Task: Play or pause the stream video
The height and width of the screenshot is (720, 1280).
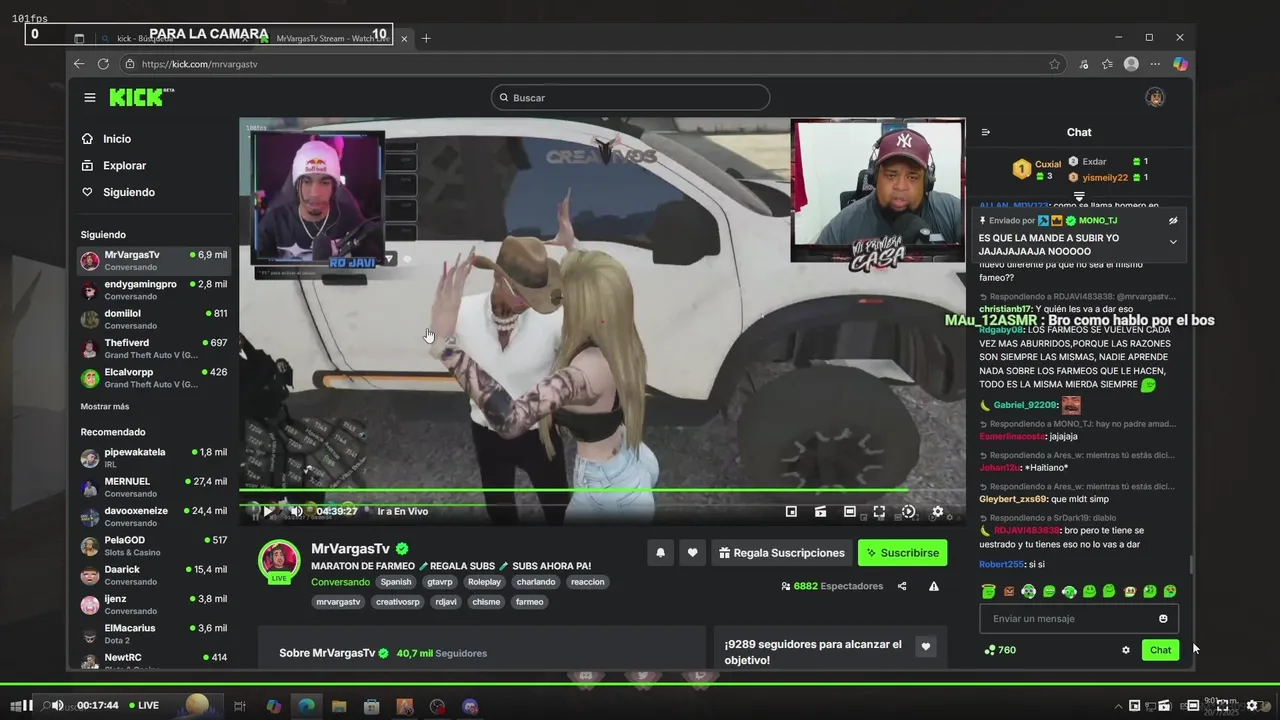Action: 268,511
